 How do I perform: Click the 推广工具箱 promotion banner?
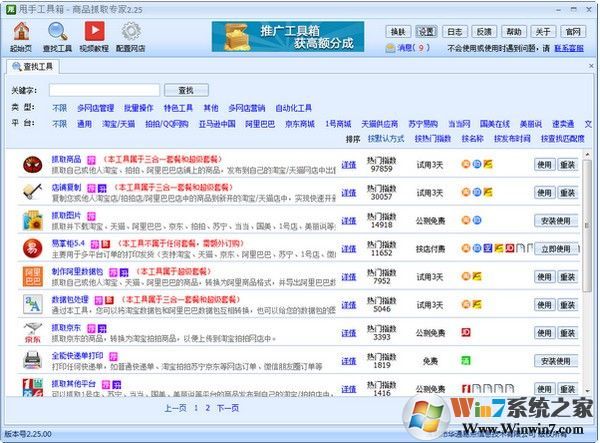(x=288, y=37)
